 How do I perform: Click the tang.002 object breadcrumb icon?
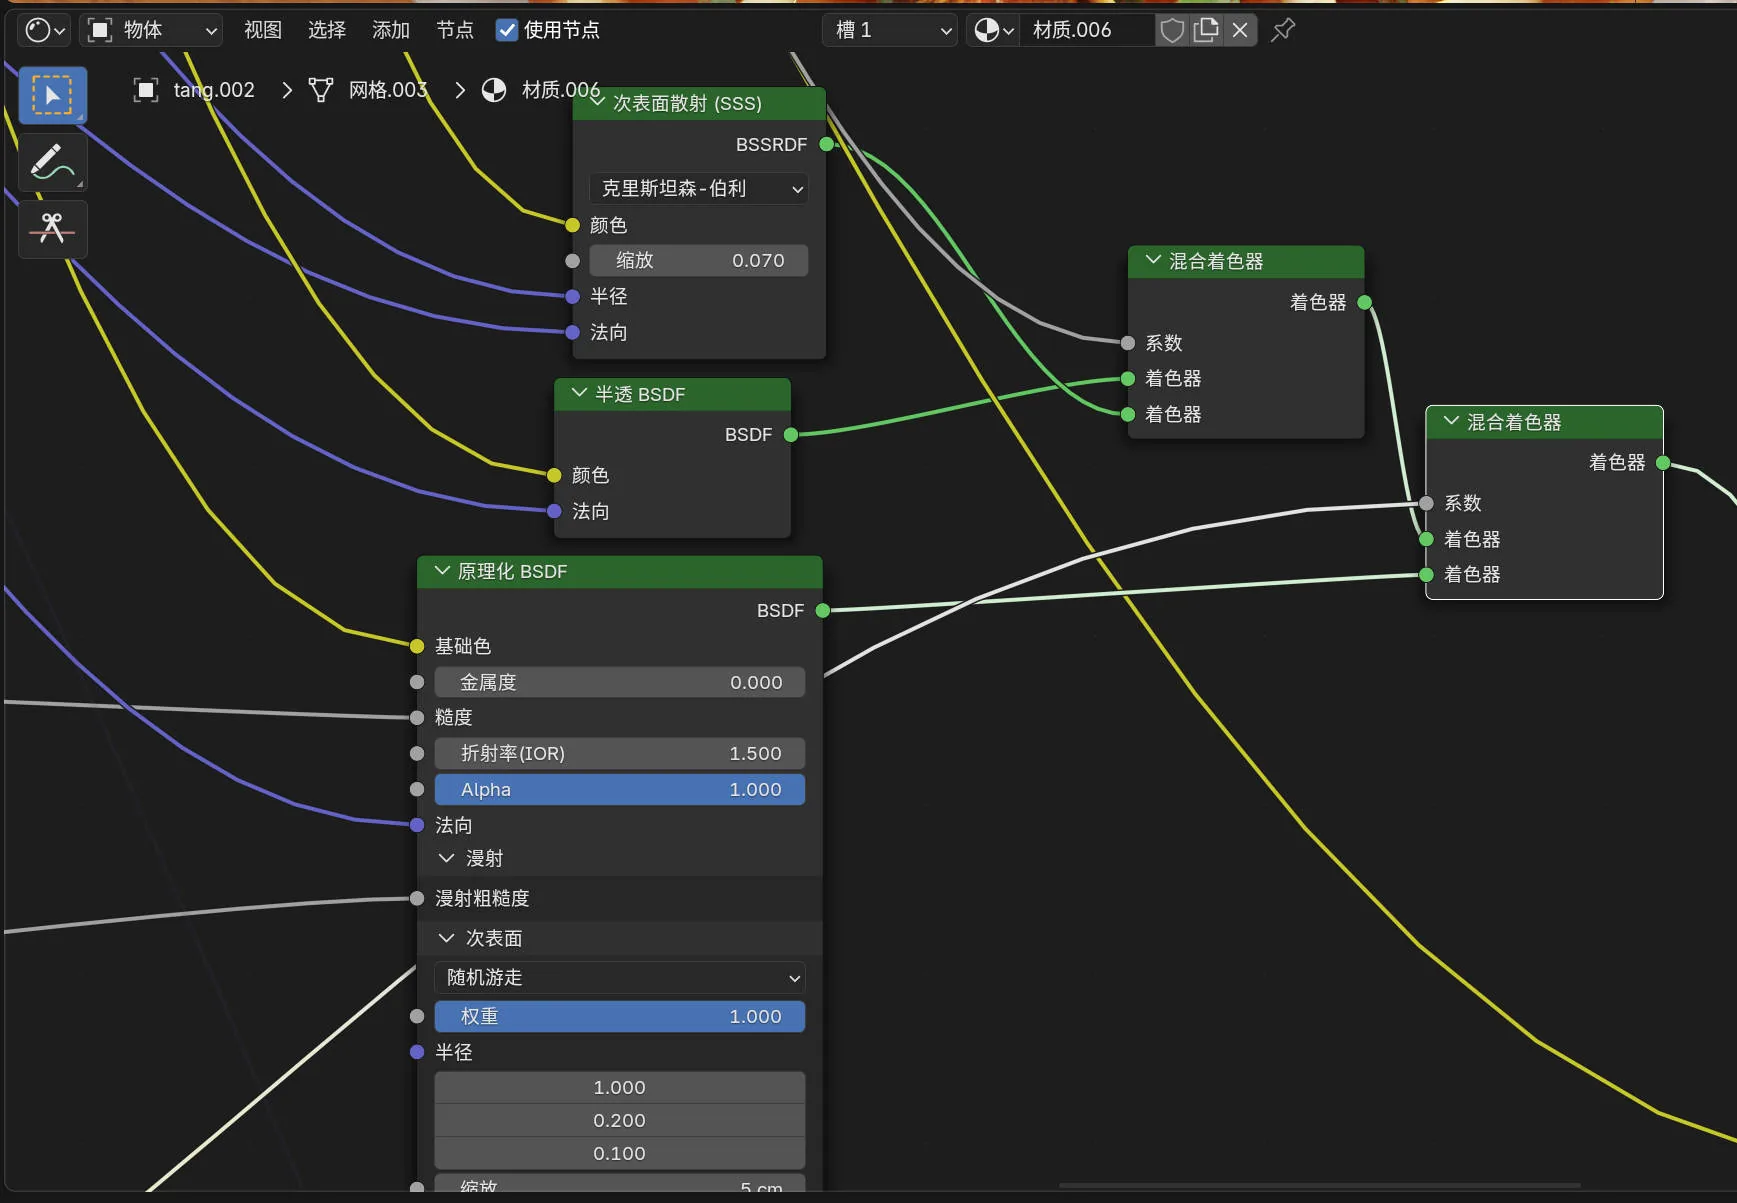146,90
